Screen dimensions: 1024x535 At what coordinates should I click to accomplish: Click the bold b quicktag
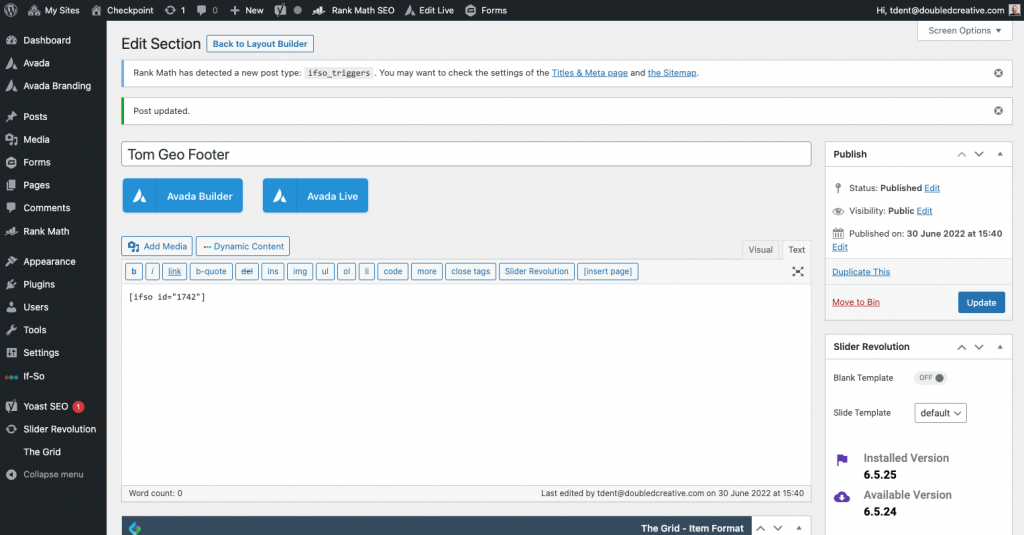click(x=133, y=271)
